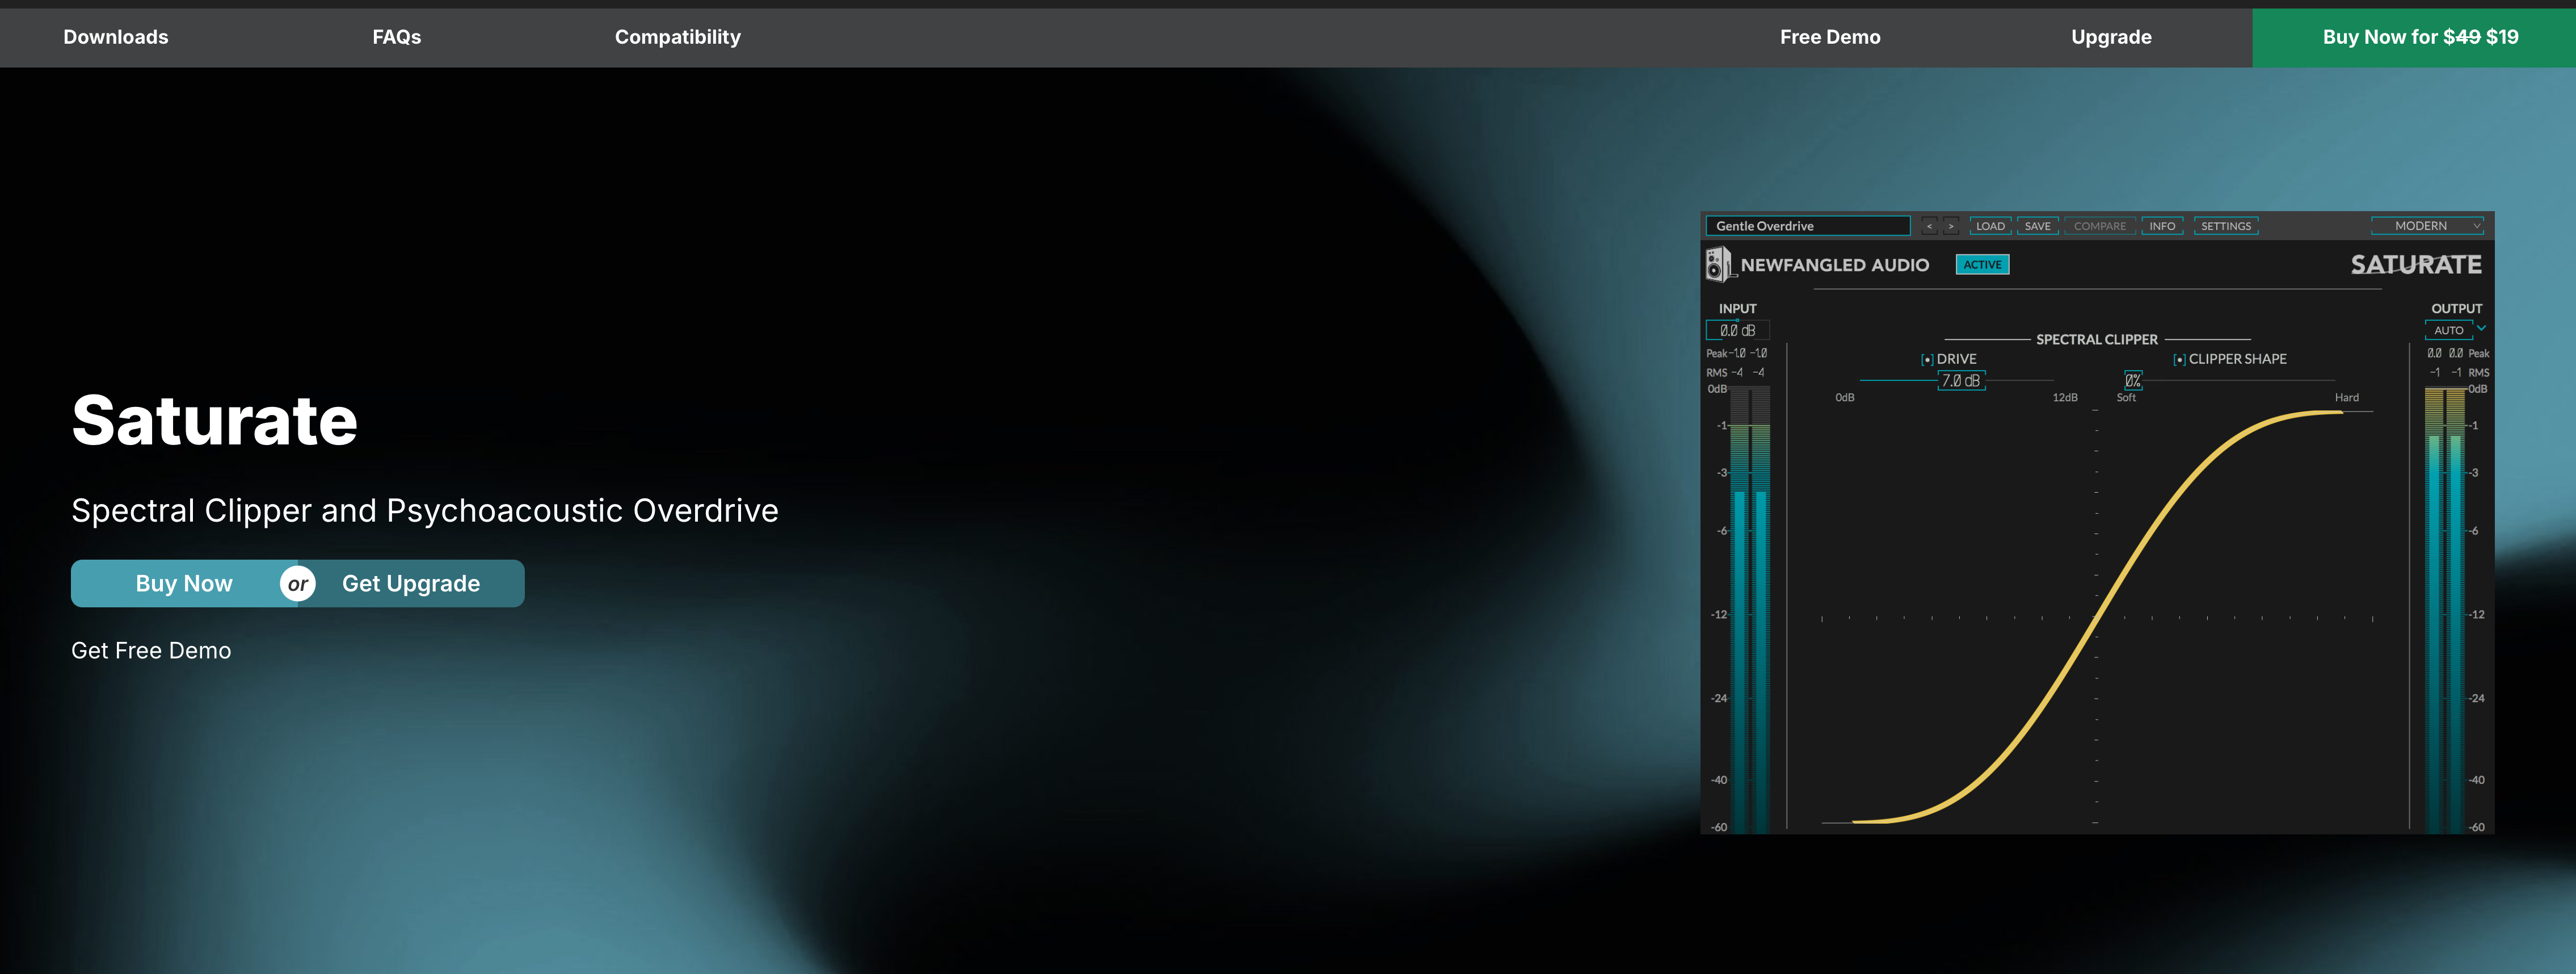Click the DRIVE slider 7.0 dB handle

[1961, 381]
